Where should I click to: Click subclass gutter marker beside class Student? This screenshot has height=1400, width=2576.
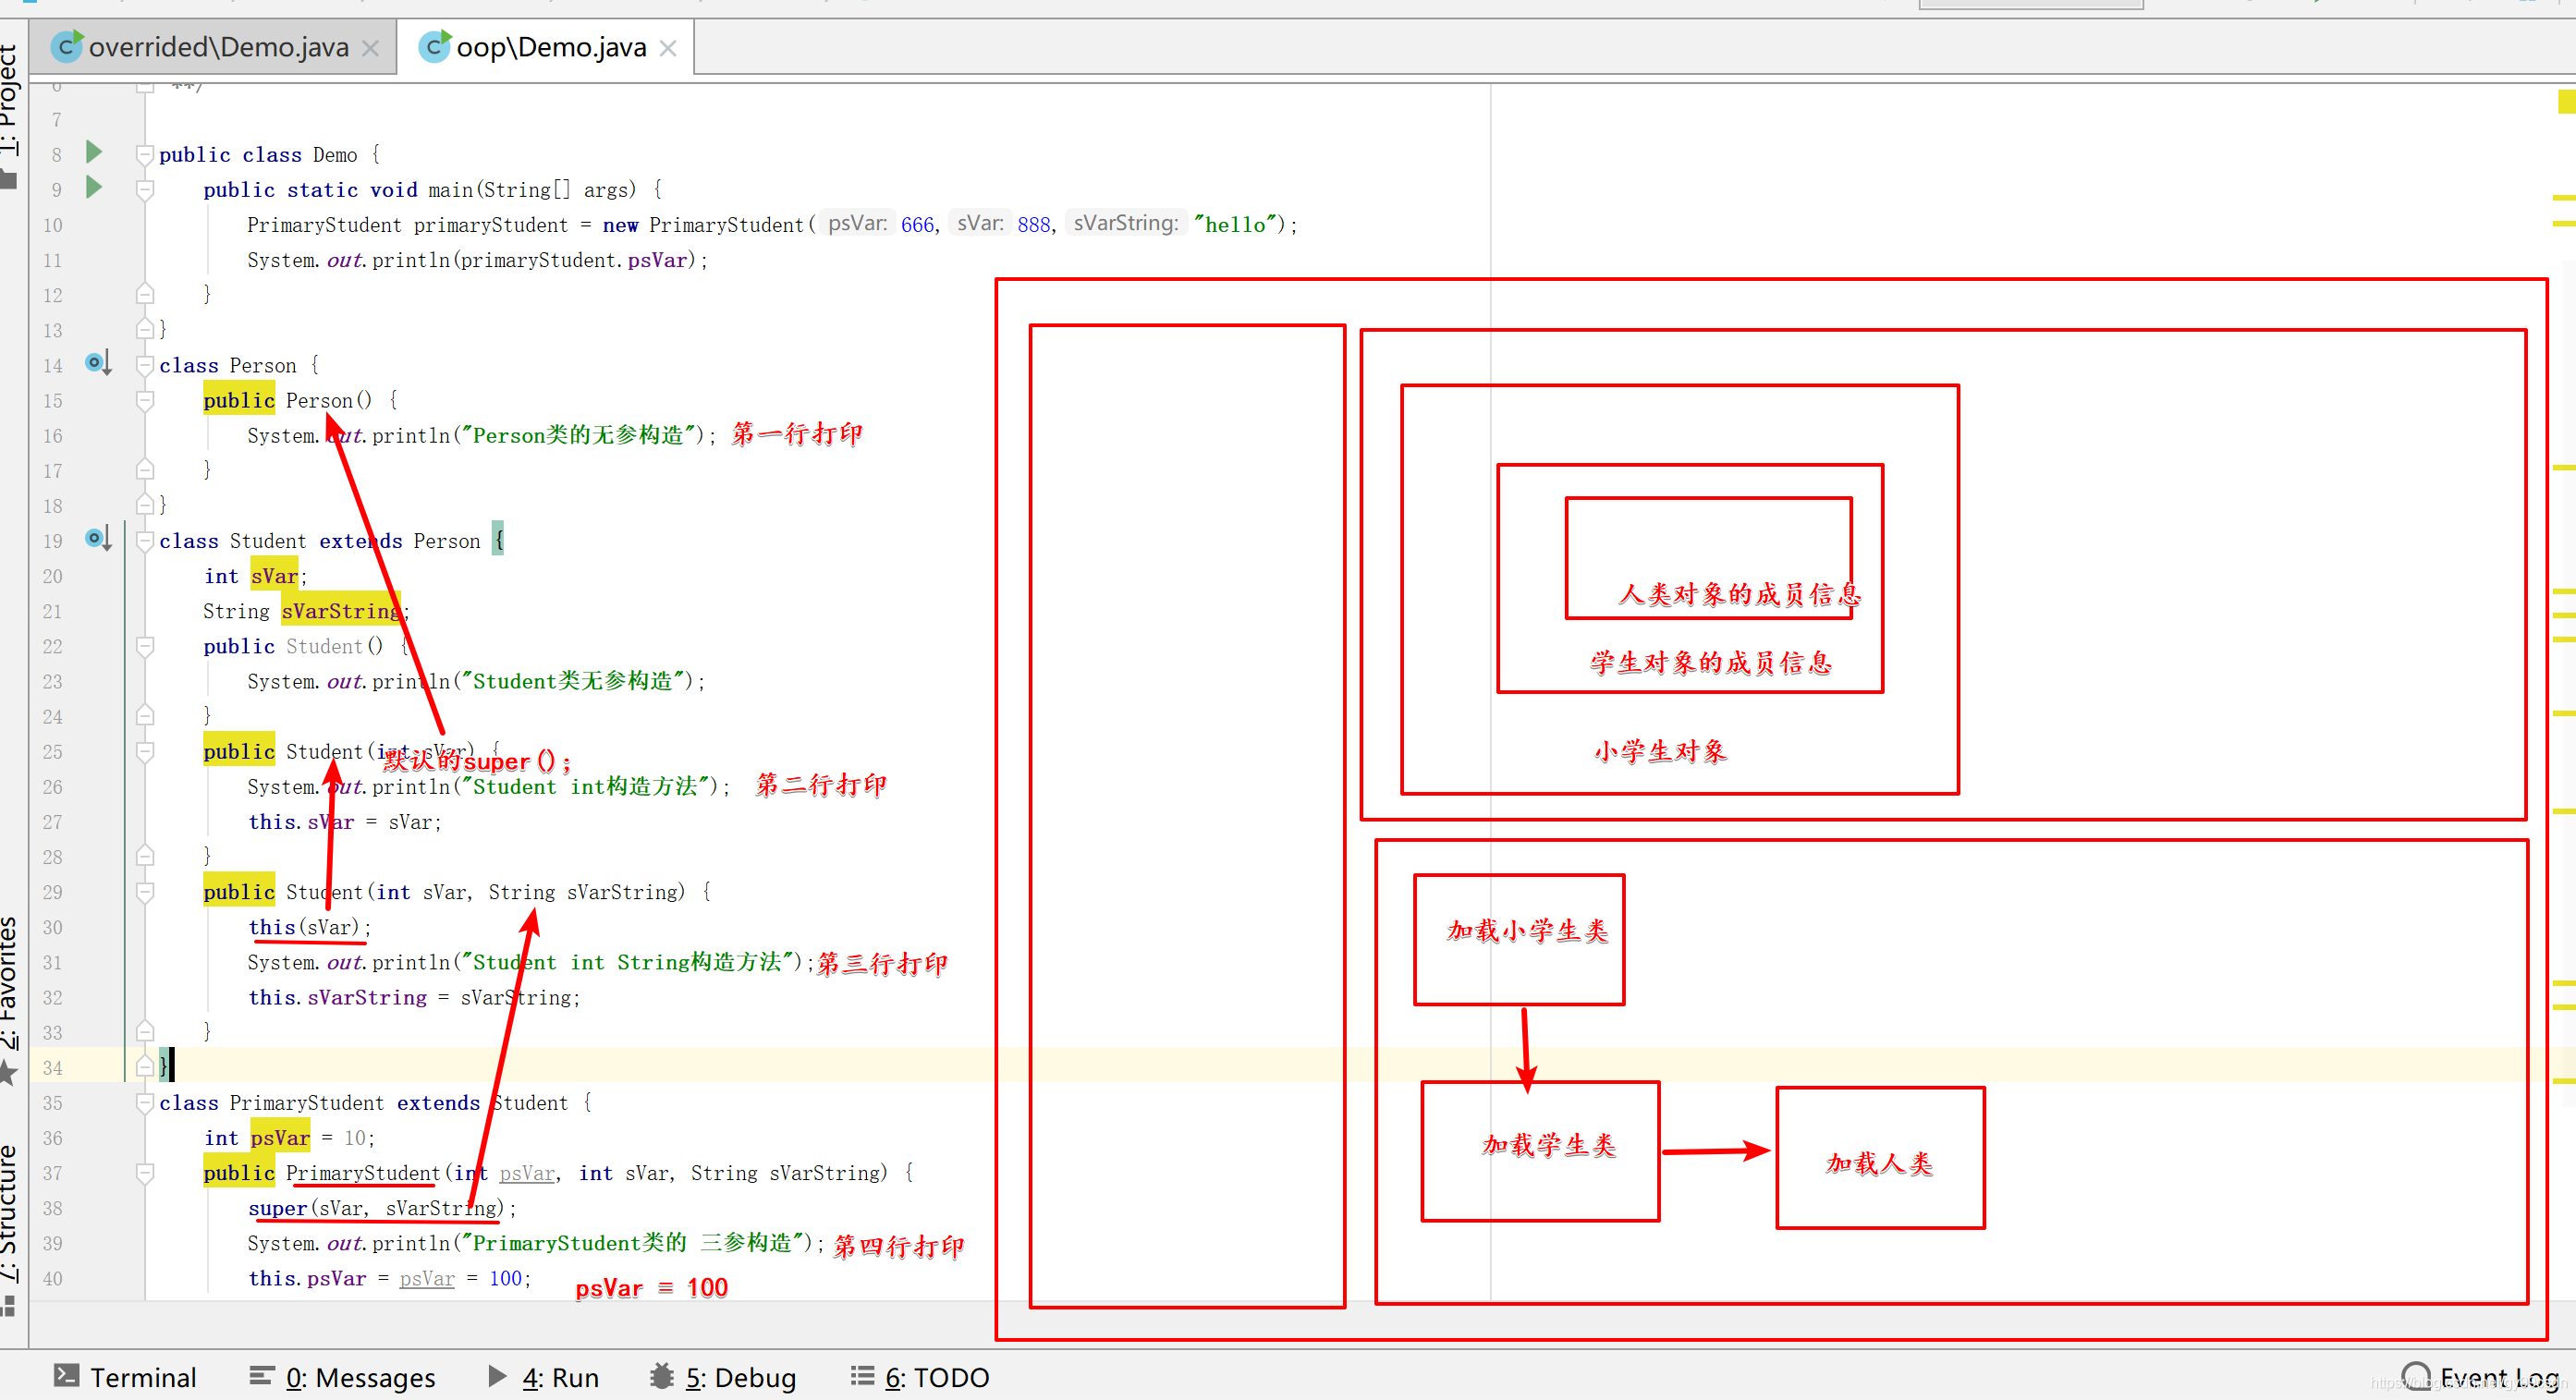coord(97,539)
